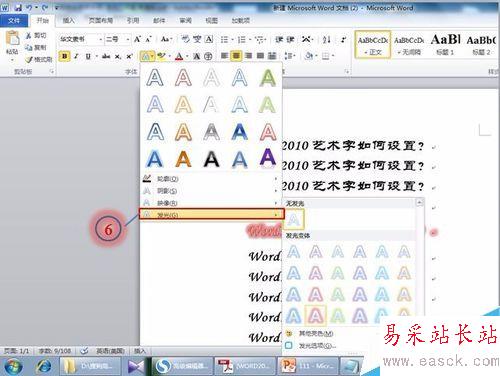Toggle Center paragraph alignment
This screenshot has height=376, width=500.
pos(236,56)
